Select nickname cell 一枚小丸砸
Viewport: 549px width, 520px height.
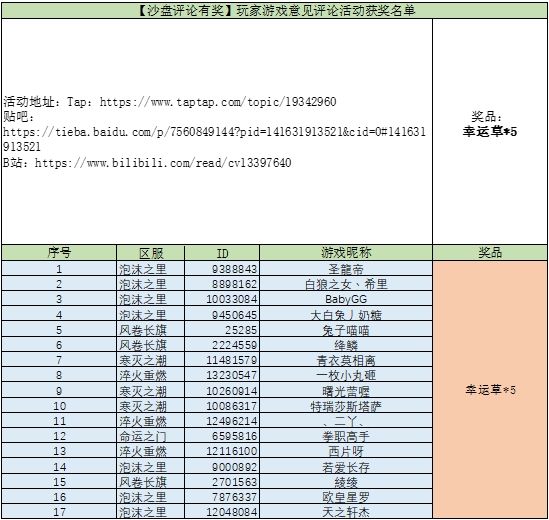click(x=346, y=375)
